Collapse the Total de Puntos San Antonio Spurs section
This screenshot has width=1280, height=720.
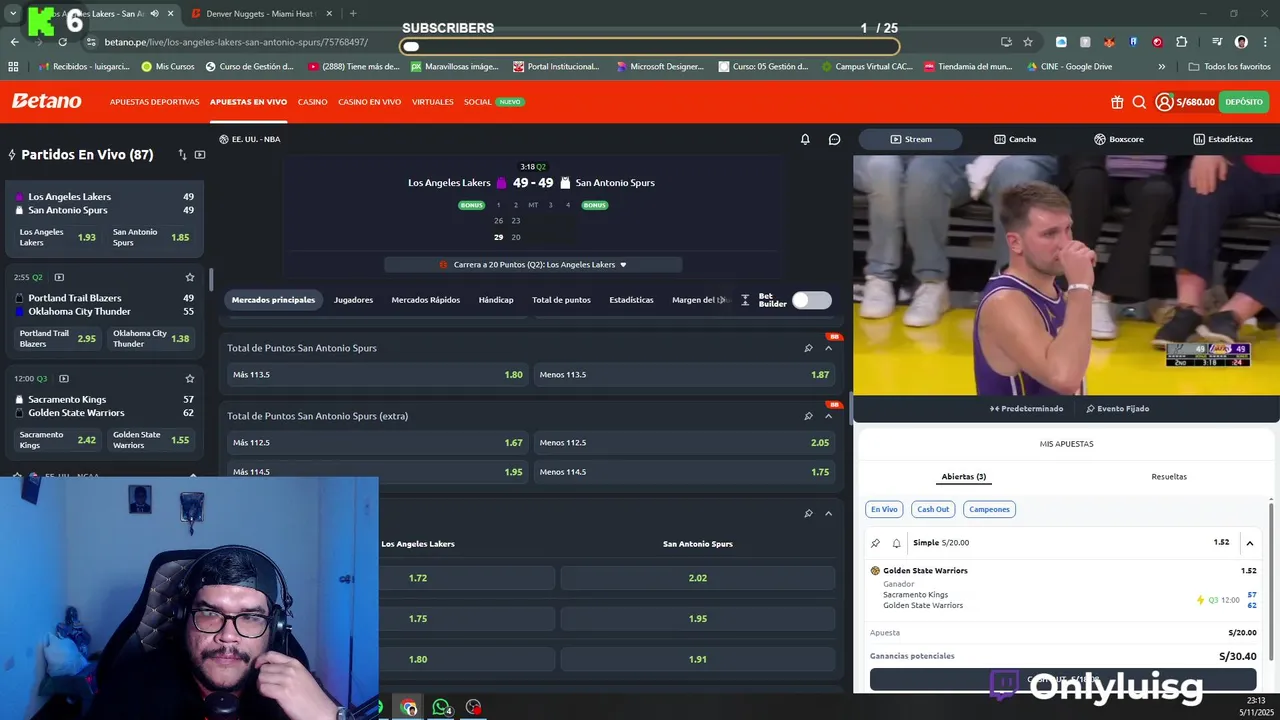(x=828, y=348)
